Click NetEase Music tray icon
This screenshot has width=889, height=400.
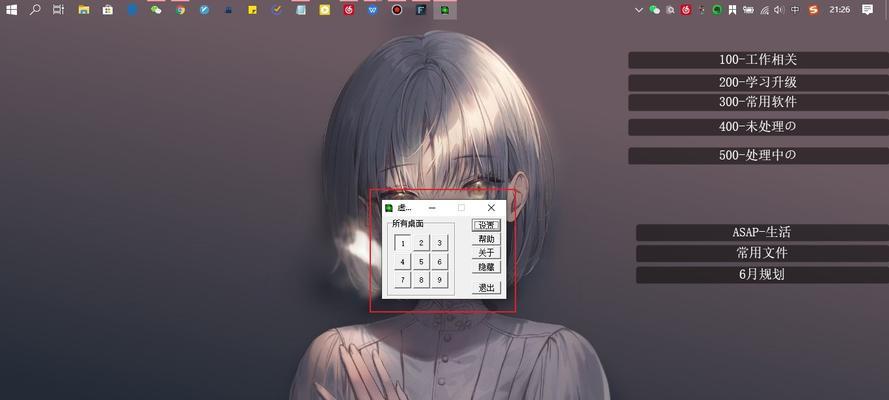686,10
